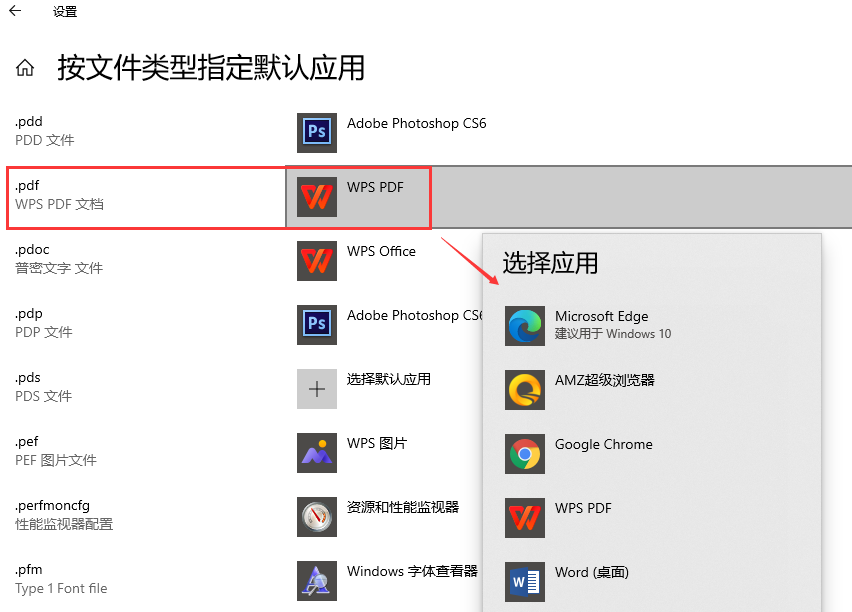Click Windows 字体查看器 icon for .pfm
The height and width of the screenshot is (612, 852).
pos(317,580)
